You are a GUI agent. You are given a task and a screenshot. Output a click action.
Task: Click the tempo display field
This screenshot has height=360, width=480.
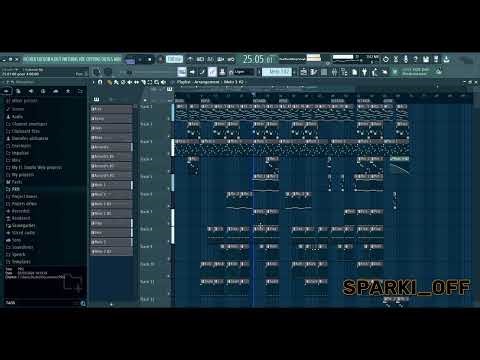pyautogui.click(x=174, y=59)
